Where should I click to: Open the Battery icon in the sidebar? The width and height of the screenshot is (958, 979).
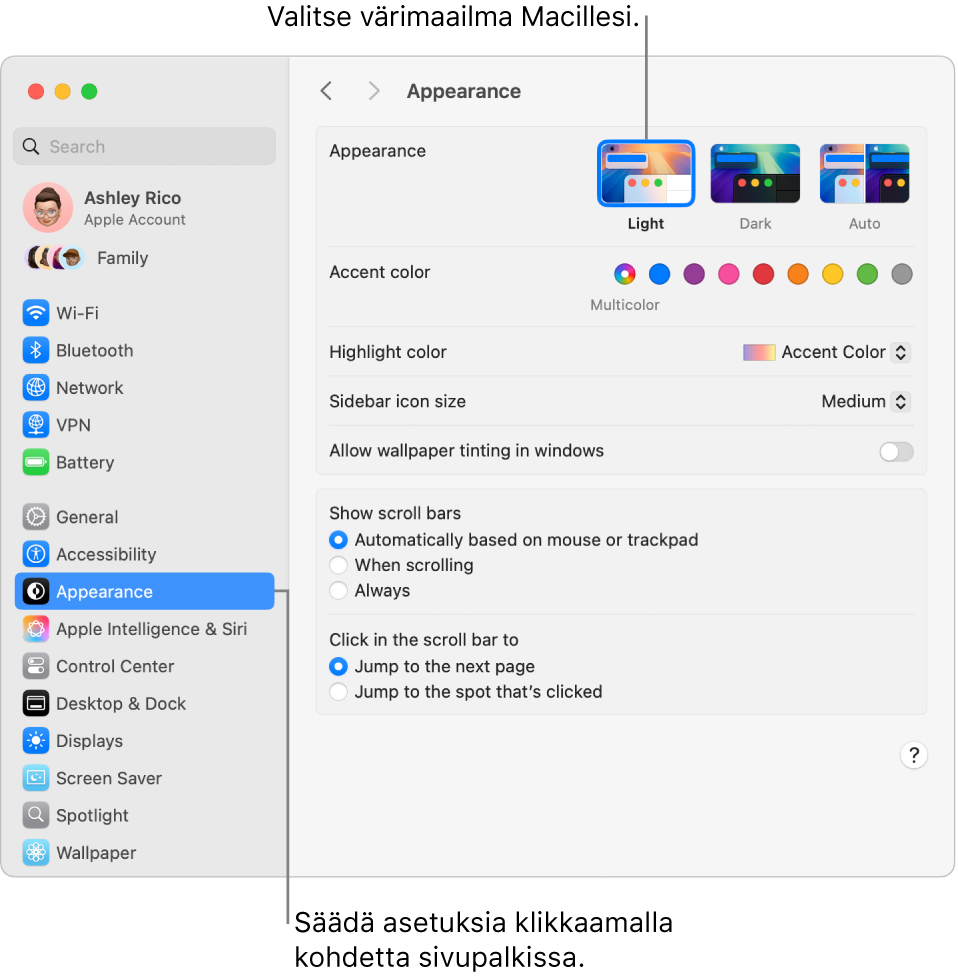36,463
